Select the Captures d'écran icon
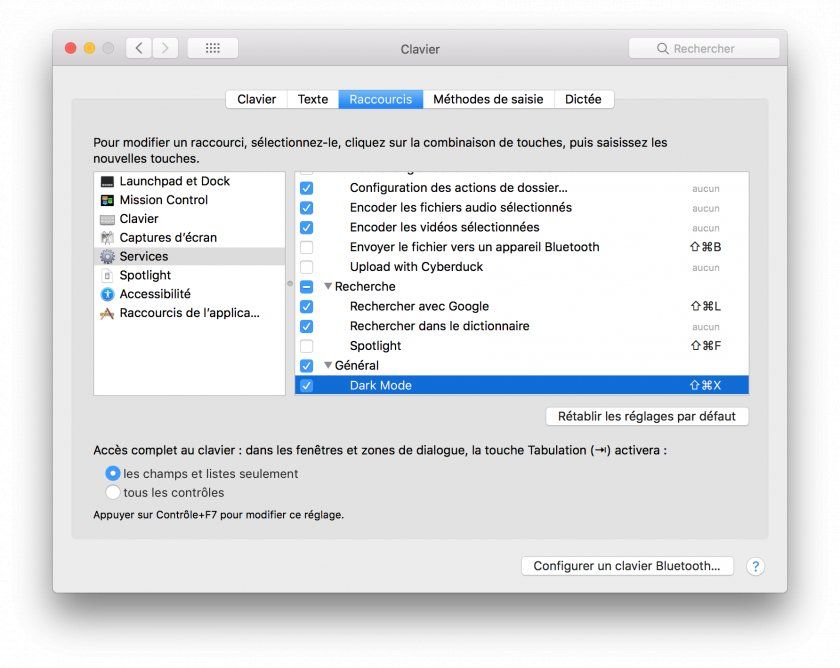 click(x=107, y=238)
